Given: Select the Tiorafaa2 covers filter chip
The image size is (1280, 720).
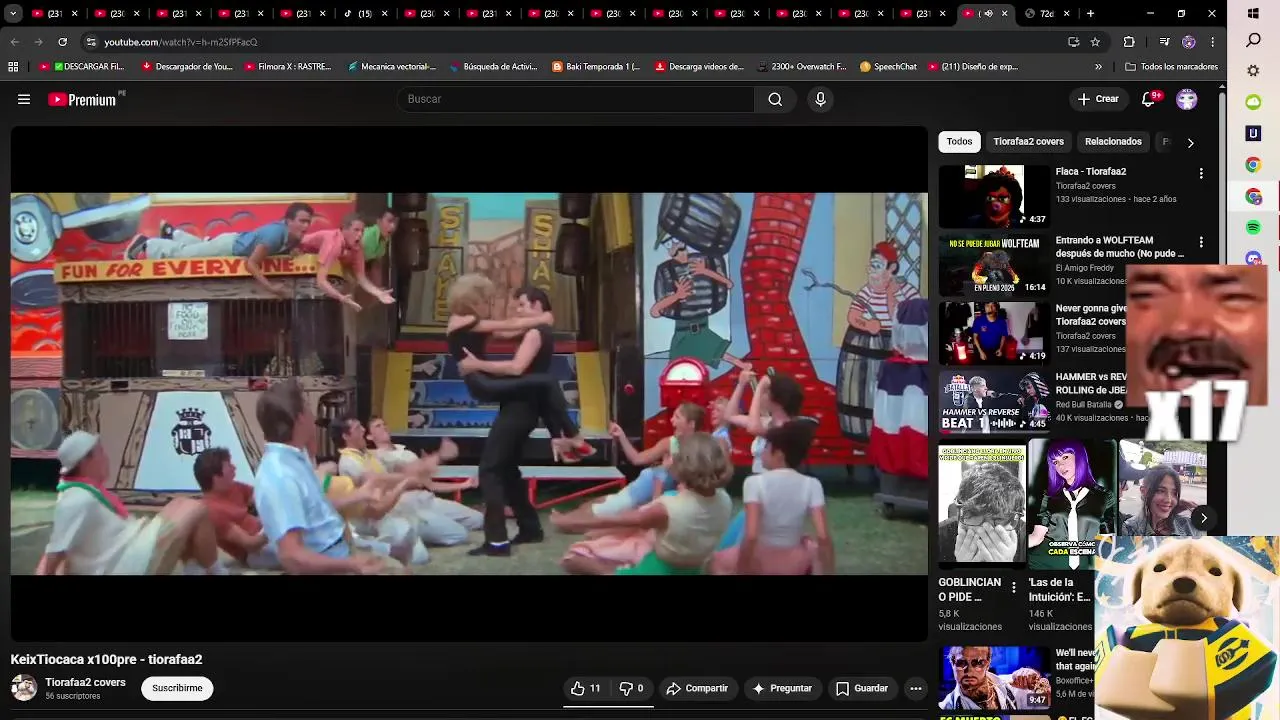Looking at the screenshot, I should tap(1028, 142).
